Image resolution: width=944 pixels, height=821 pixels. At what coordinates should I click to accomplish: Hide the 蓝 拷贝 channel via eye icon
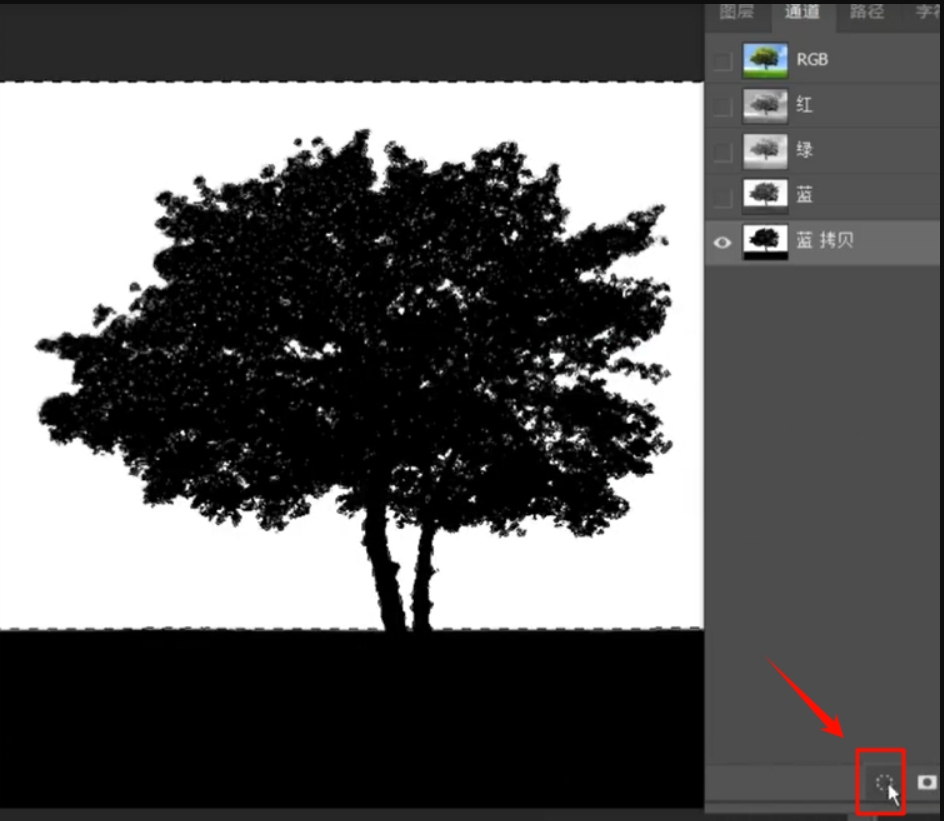point(722,242)
